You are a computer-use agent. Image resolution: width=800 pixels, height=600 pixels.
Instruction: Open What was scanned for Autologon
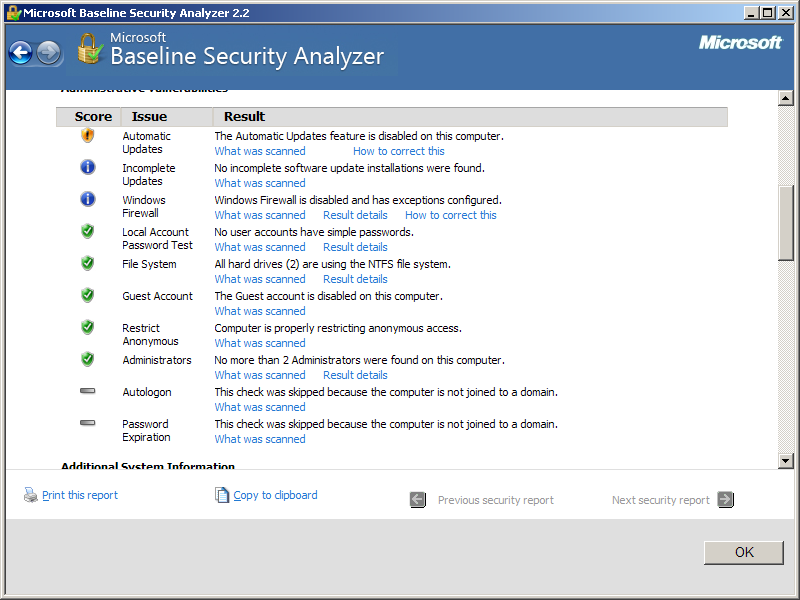click(260, 407)
